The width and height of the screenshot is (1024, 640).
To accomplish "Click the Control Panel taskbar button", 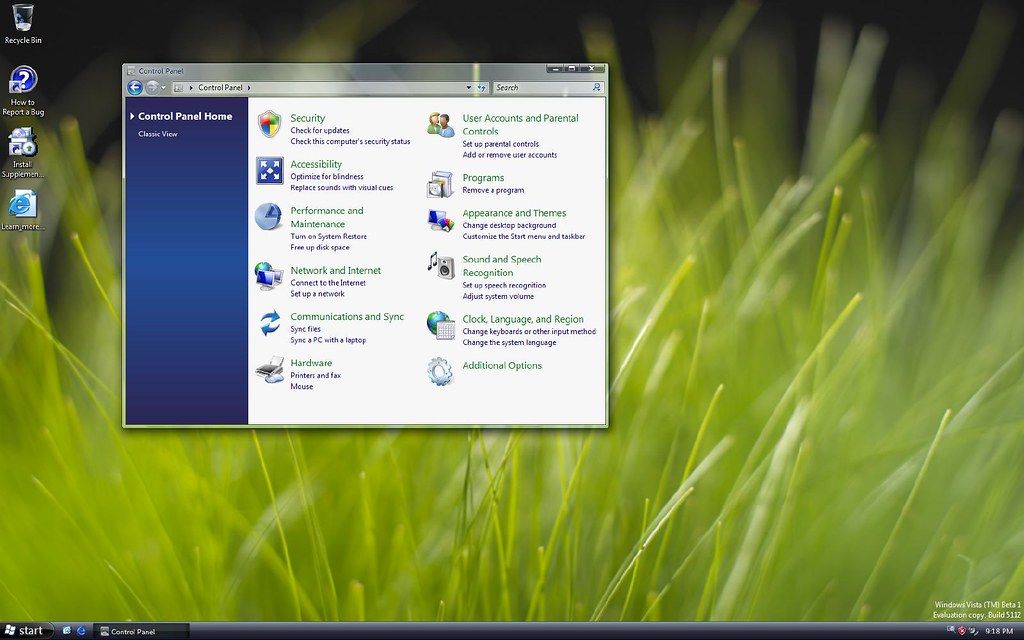I will point(141,632).
